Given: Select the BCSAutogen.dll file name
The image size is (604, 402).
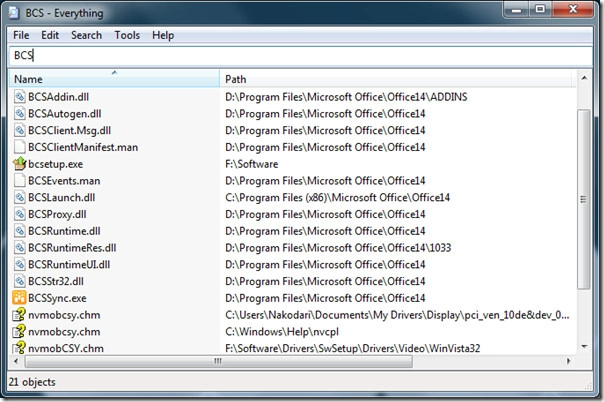Looking at the screenshot, I should click(65, 114).
